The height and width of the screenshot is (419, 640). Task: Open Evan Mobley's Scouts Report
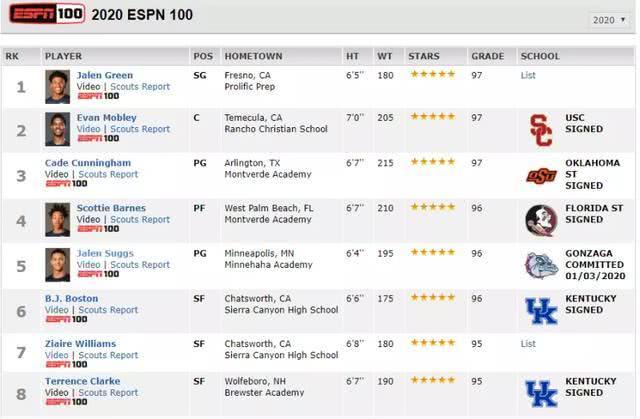click(x=140, y=129)
